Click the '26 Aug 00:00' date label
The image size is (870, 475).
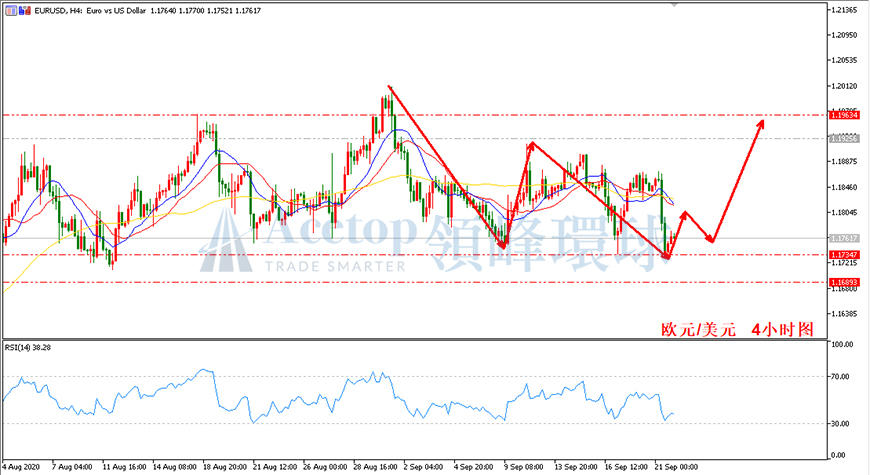(x=325, y=467)
